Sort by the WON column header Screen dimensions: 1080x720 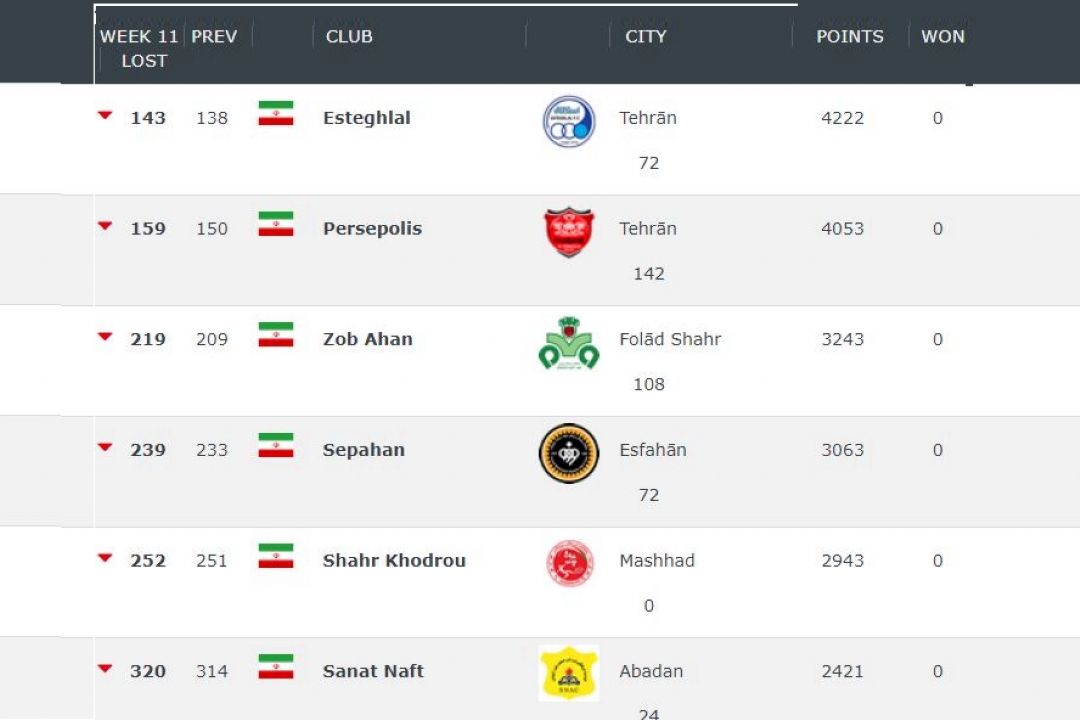[943, 37]
